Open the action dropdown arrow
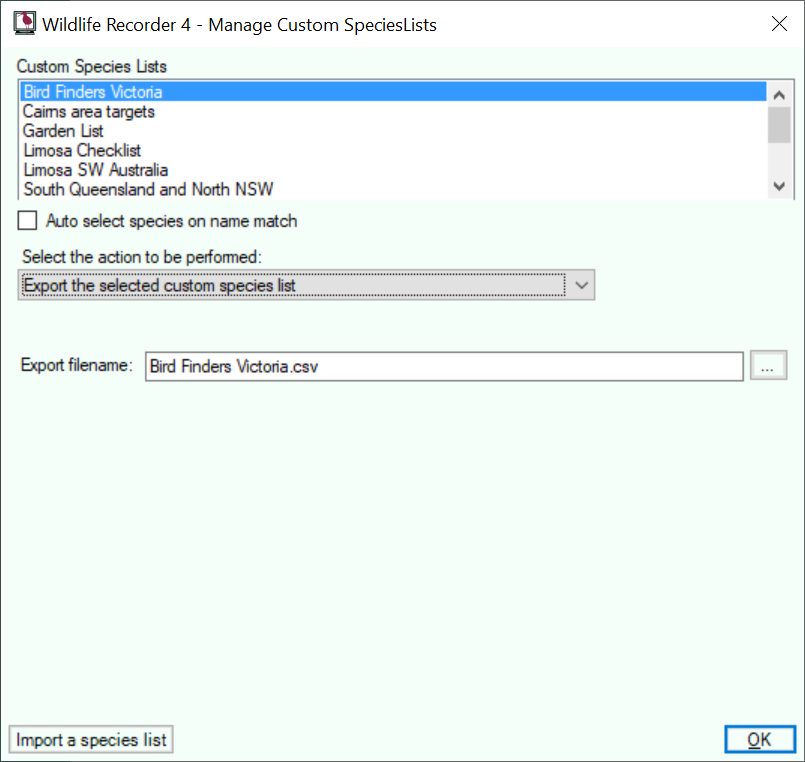Screen dimensions: 805x762 (x=581, y=285)
